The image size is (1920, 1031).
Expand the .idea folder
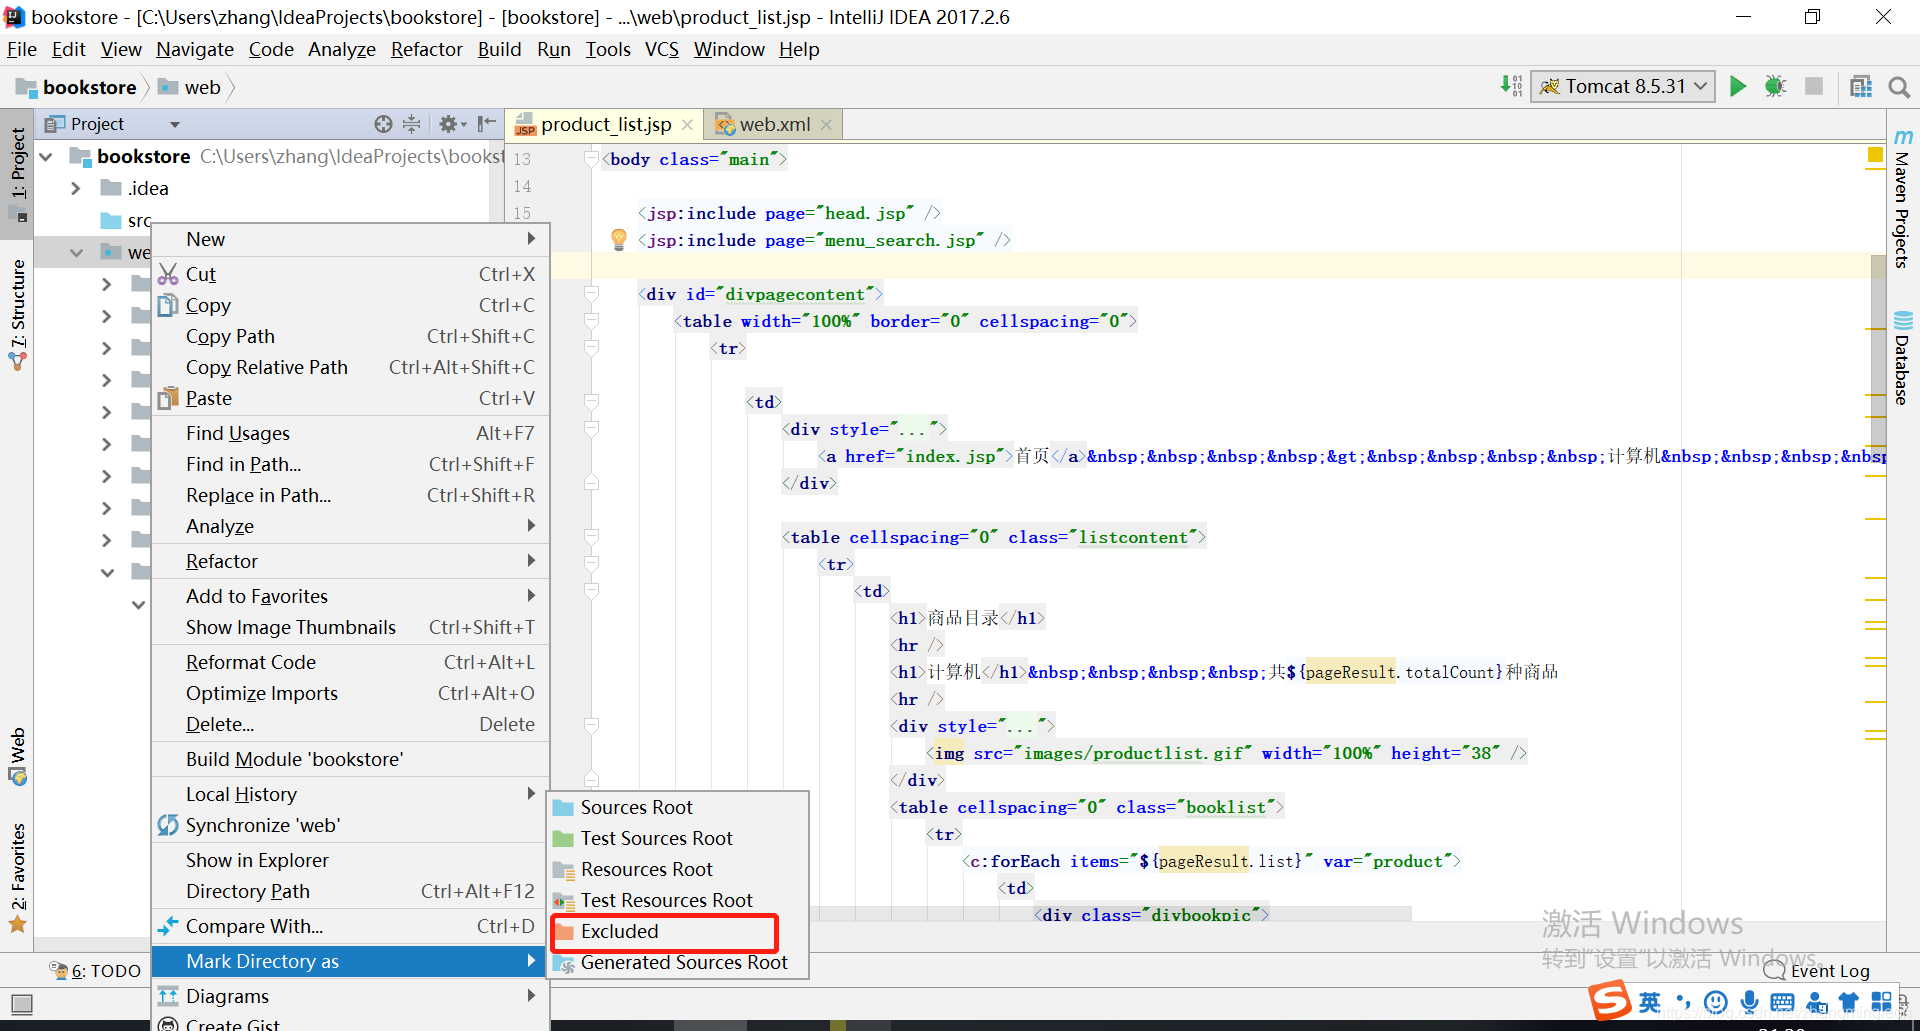point(76,188)
